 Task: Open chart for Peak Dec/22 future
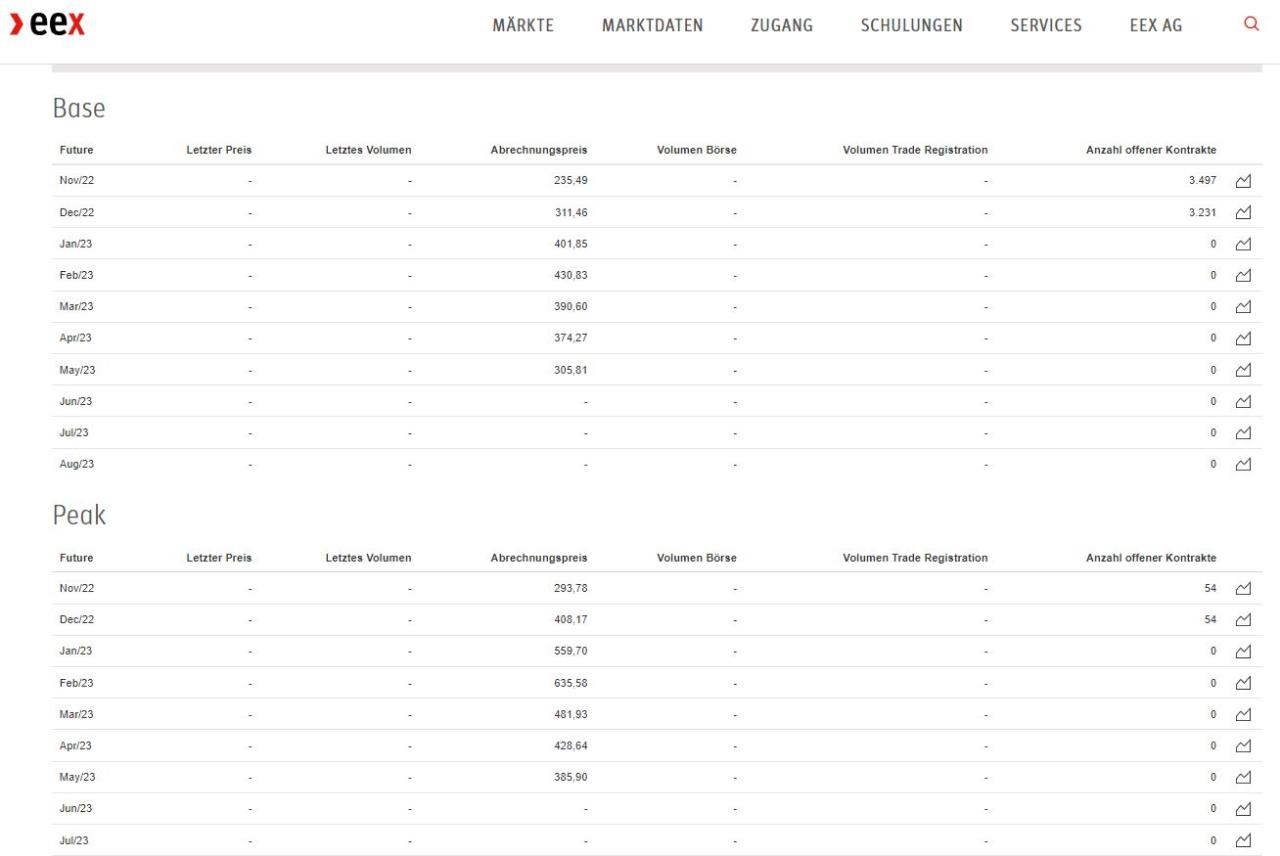pyautogui.click(x=1243, y=620)
